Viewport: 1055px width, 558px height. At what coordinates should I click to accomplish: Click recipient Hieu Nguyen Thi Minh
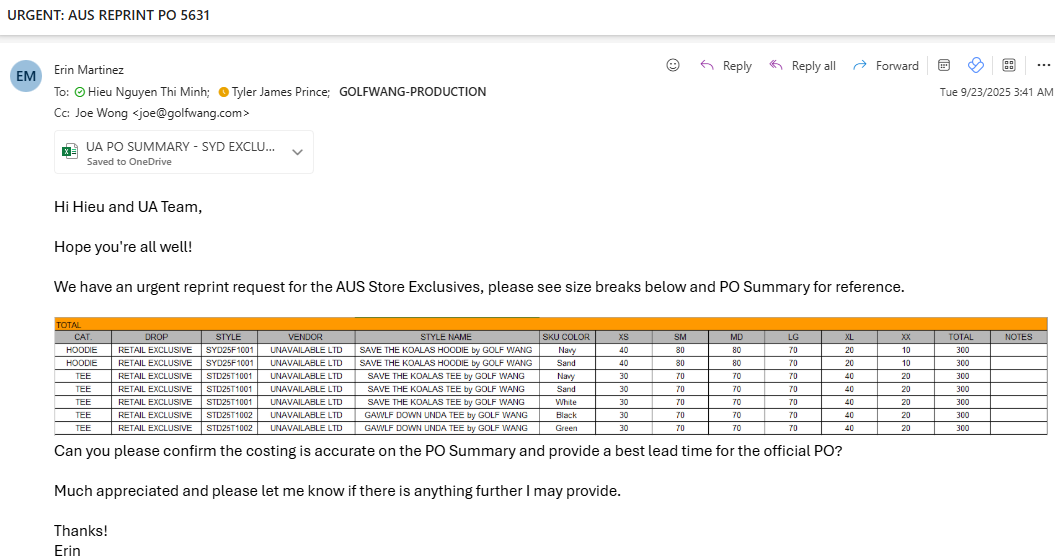tap(148, 92)
